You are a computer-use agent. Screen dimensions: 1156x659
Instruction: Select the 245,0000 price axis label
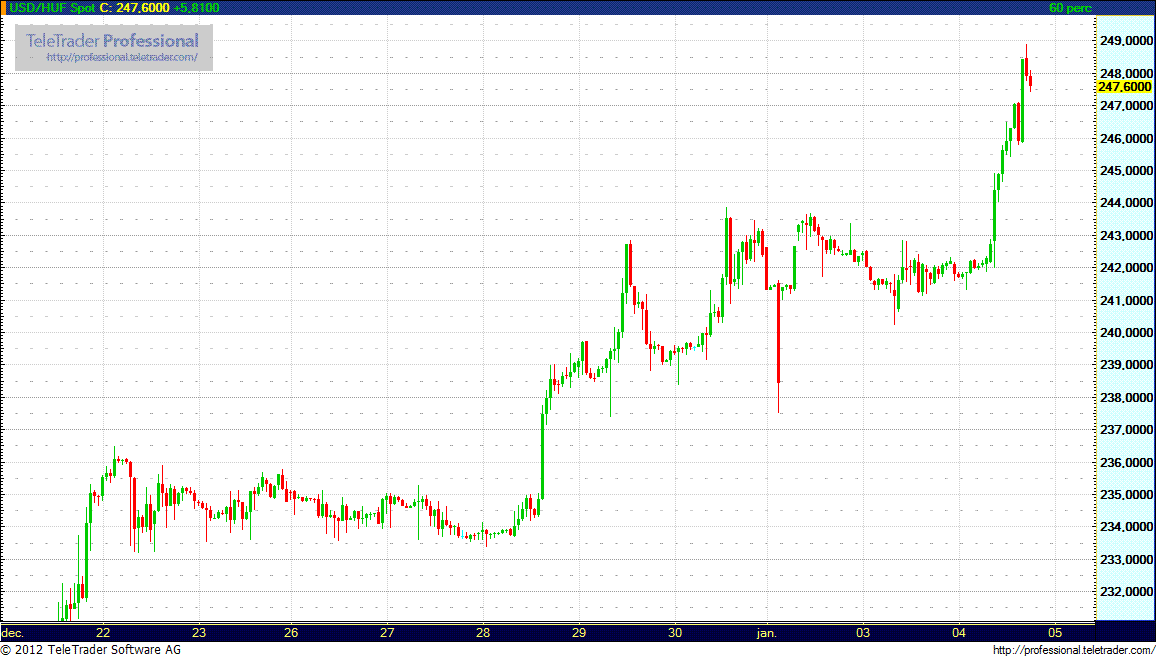[1127, 171]
